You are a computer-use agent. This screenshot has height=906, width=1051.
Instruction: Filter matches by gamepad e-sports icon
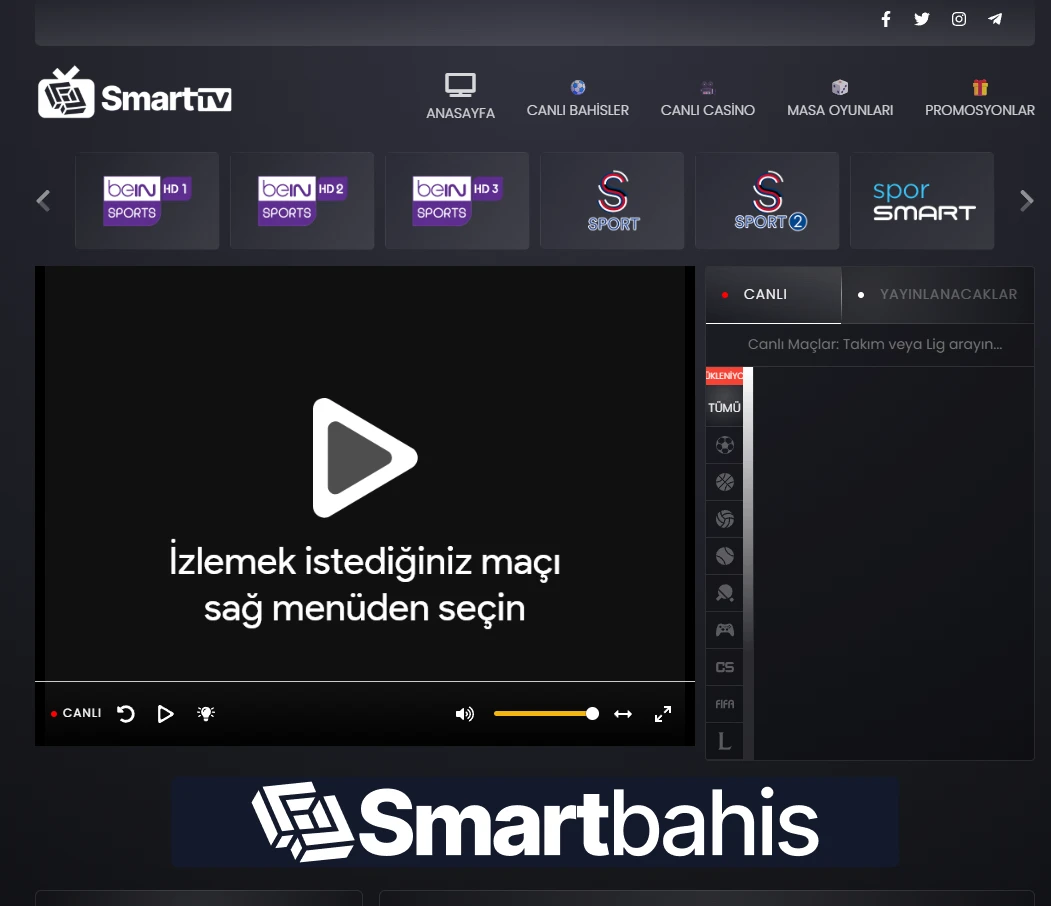(725, 630)
